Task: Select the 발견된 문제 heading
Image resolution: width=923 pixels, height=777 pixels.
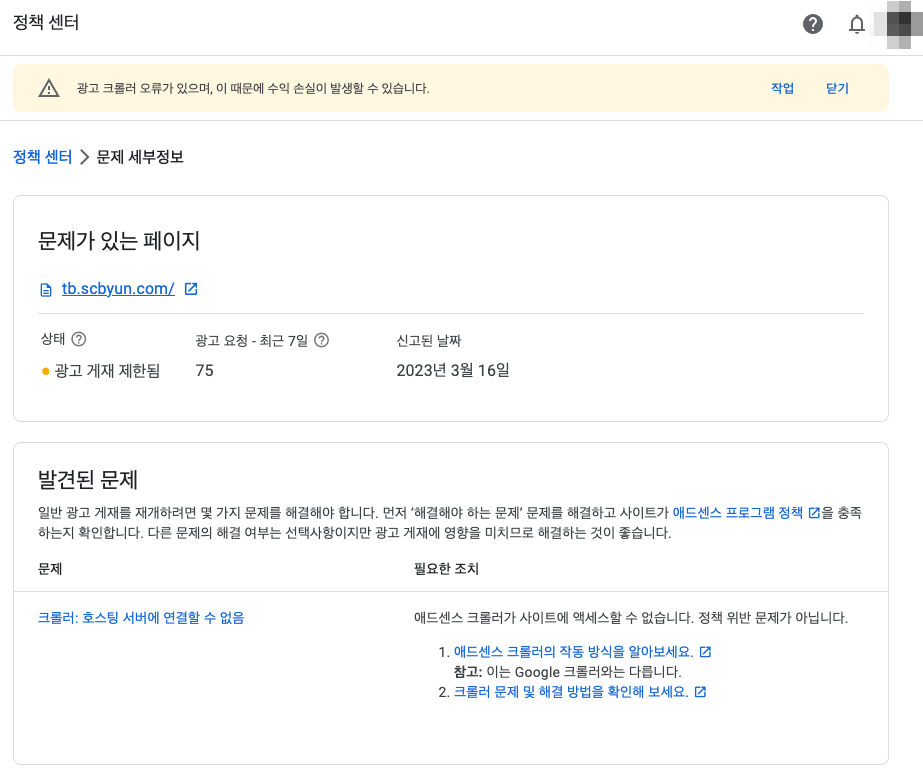Action: (88, 480)
